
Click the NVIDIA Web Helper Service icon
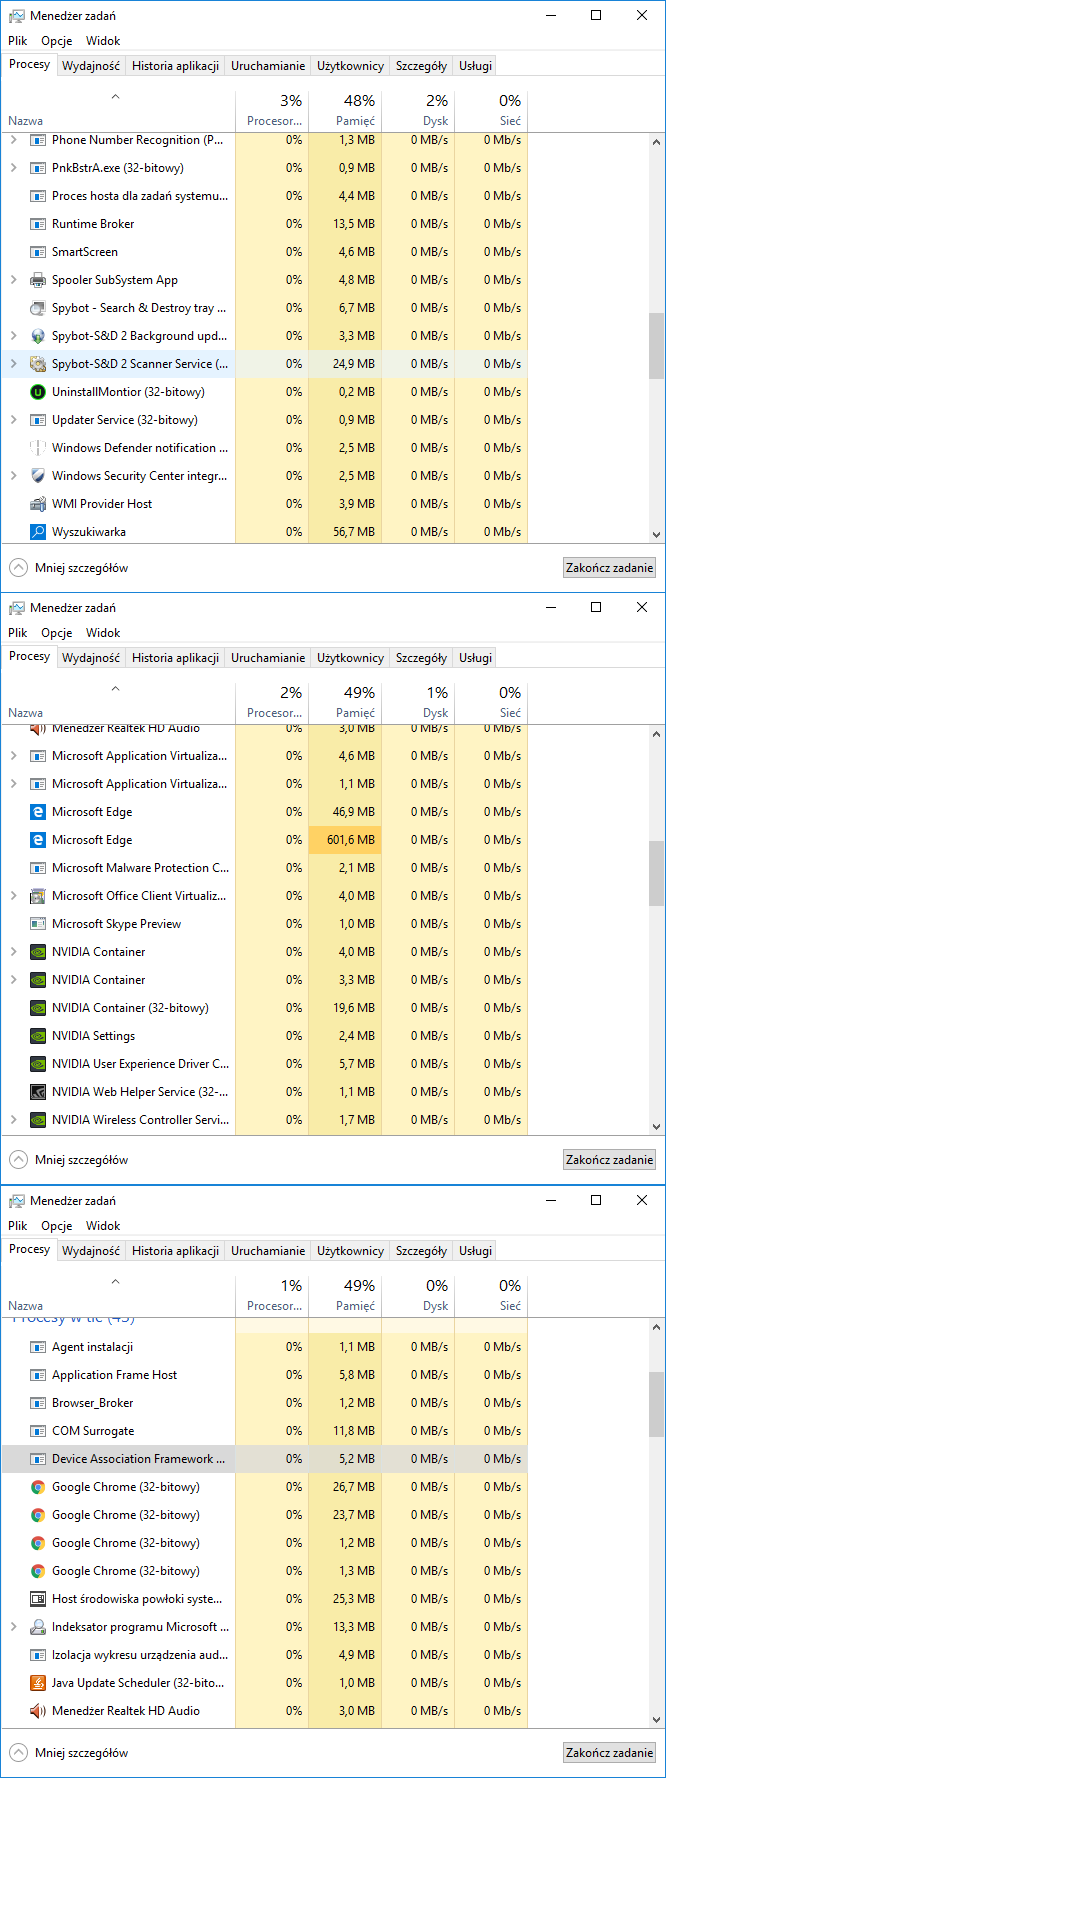tap(38, 1092)
